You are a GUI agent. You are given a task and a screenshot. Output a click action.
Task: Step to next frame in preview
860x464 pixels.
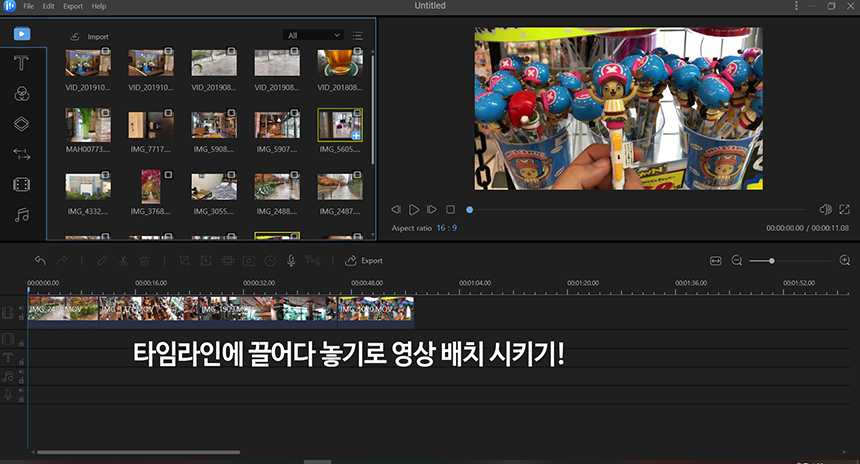432,210
